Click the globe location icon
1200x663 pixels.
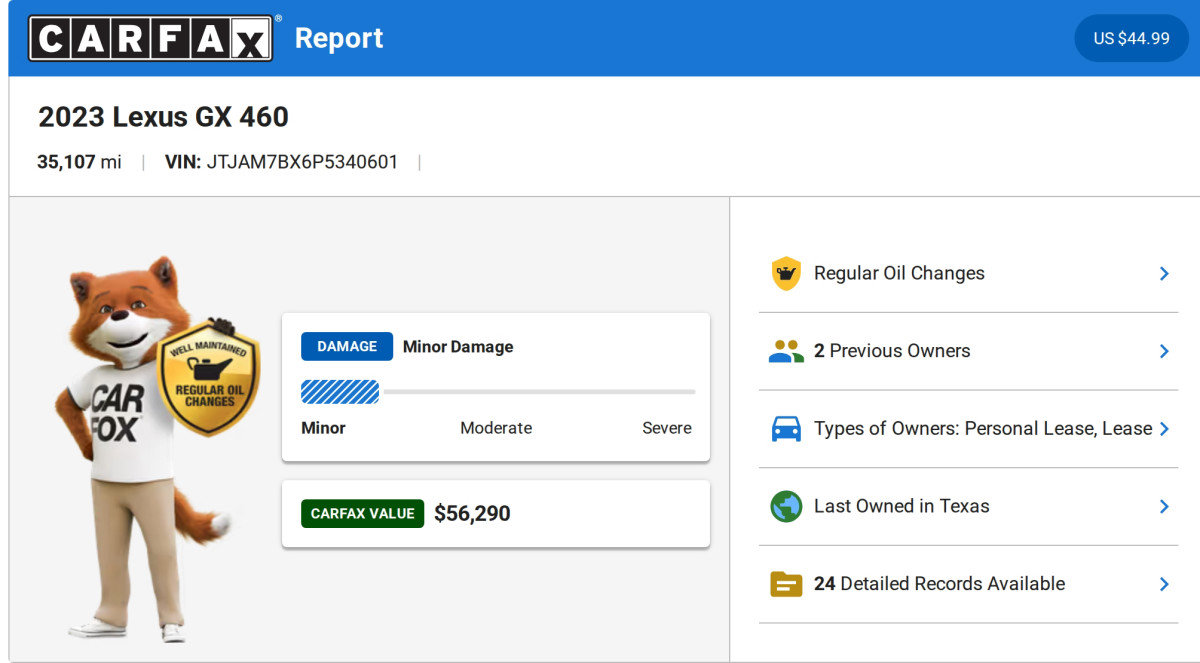[x=786, y=506]
